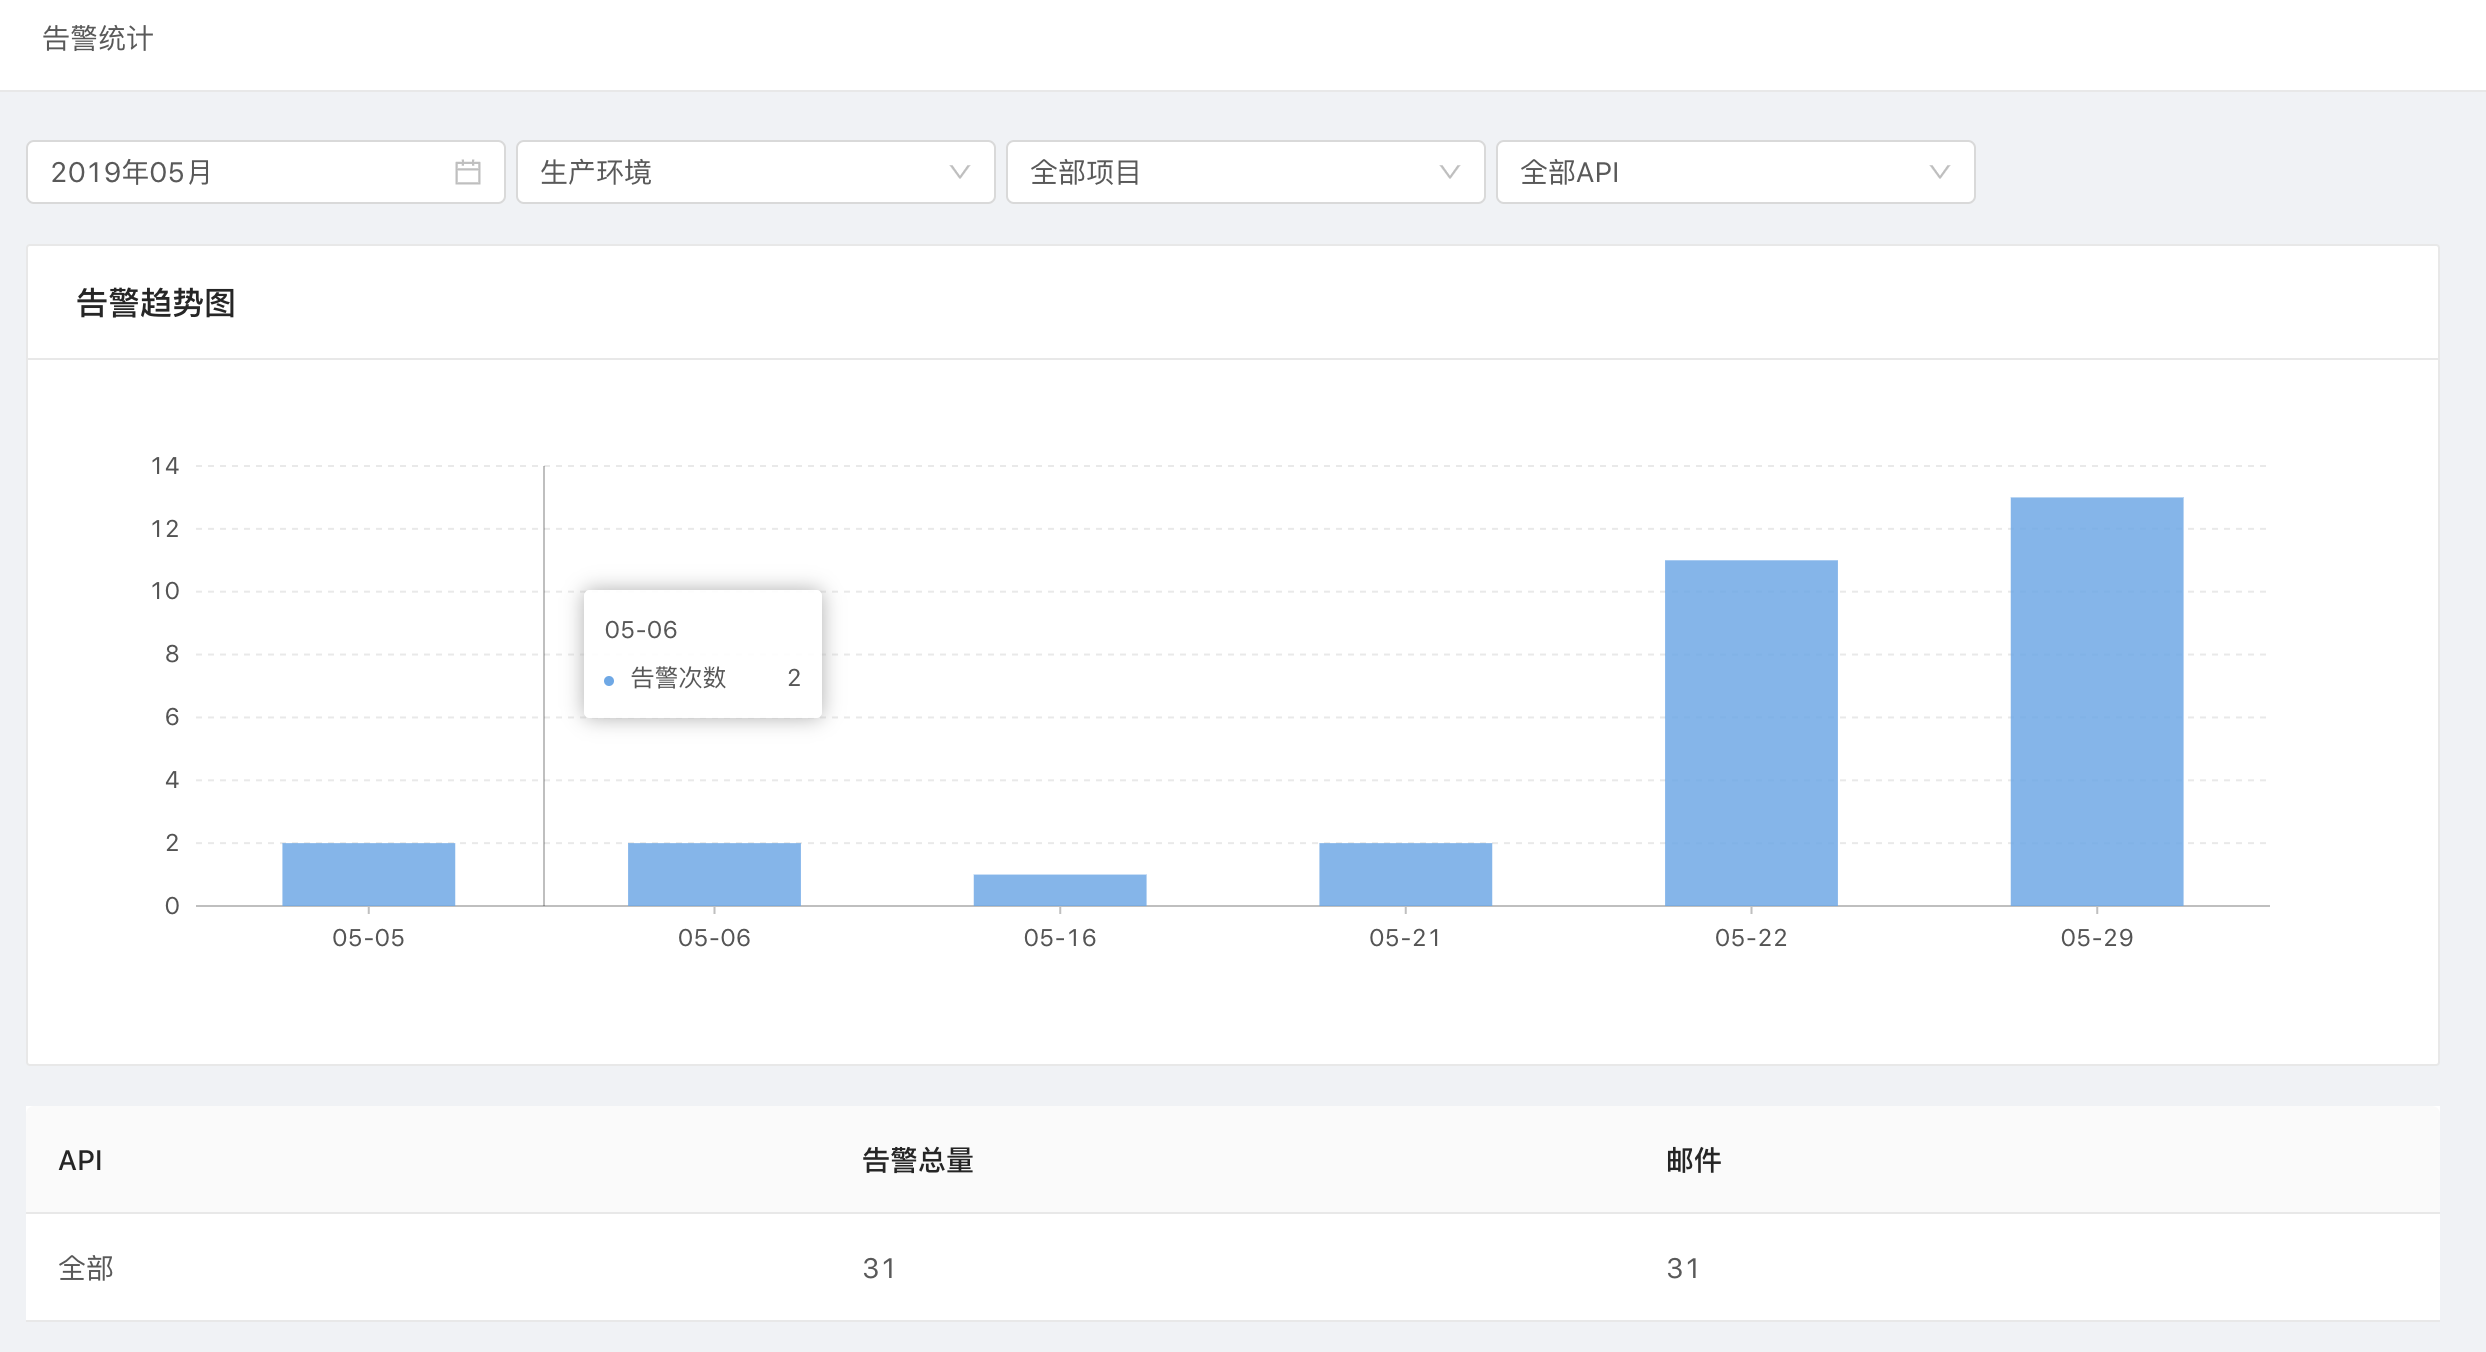Expand the 全部API dropdown

1720,172
